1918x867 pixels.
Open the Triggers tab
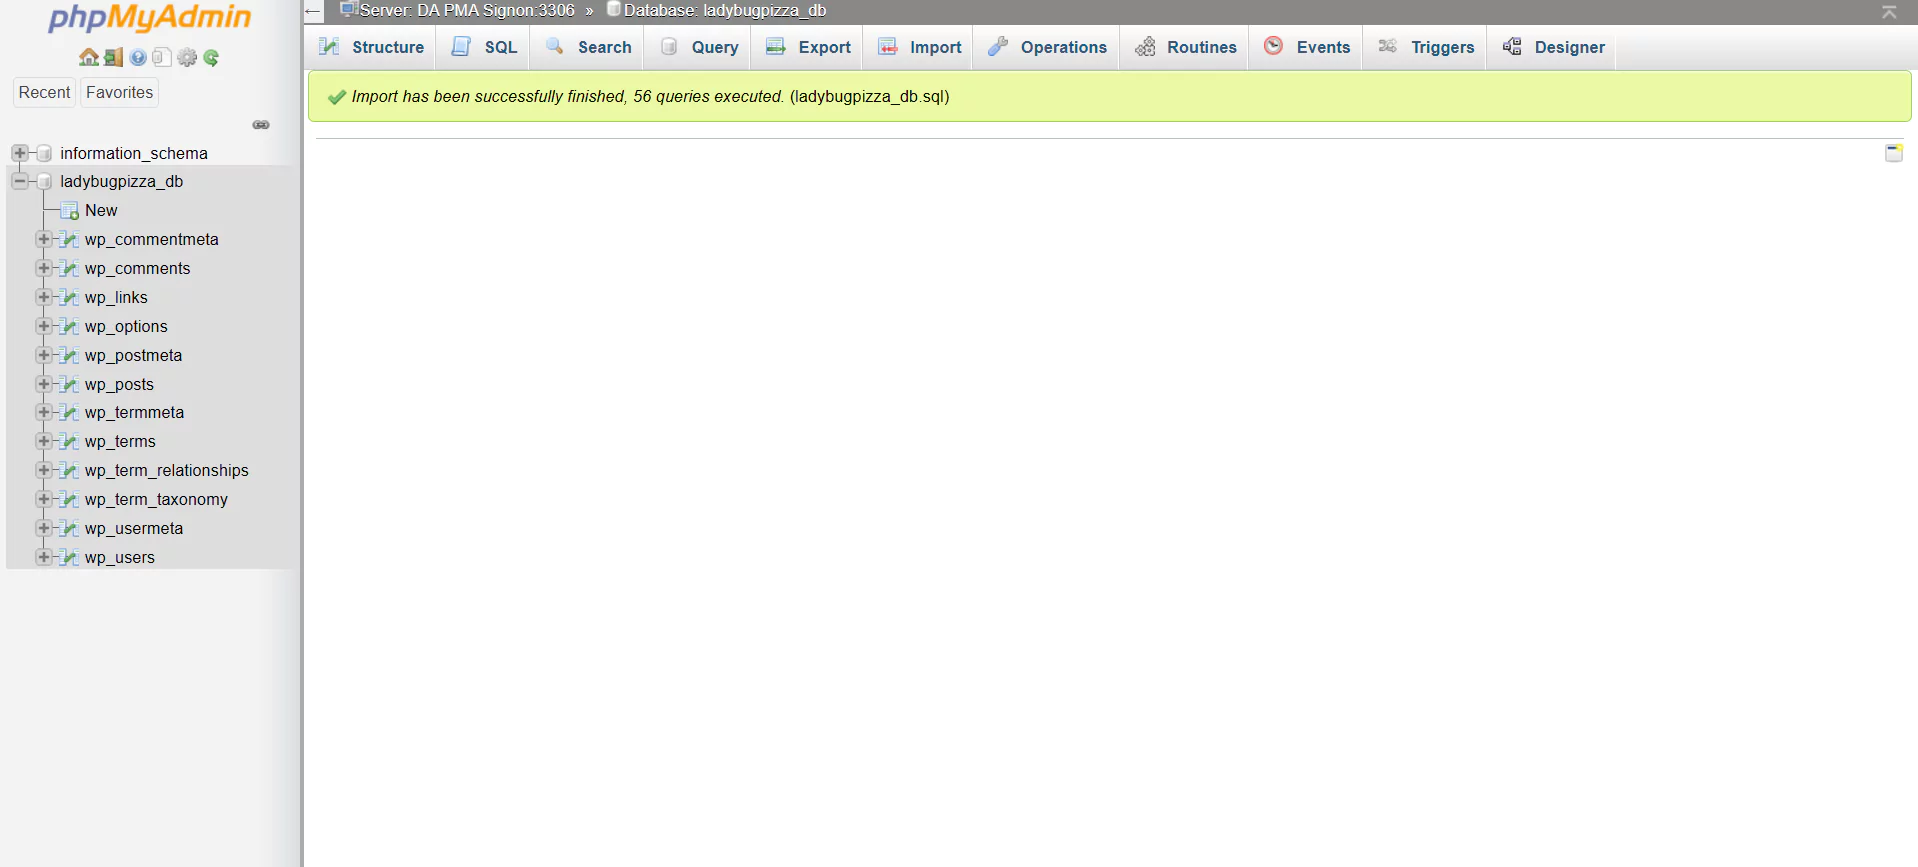[x=1426, y=47]
